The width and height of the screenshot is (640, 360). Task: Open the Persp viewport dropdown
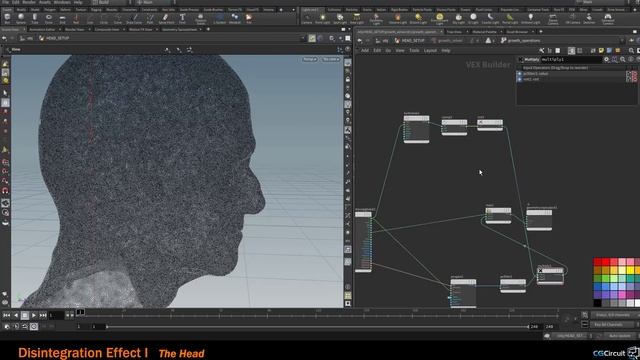pyautogui.click(x=310, y=60)
